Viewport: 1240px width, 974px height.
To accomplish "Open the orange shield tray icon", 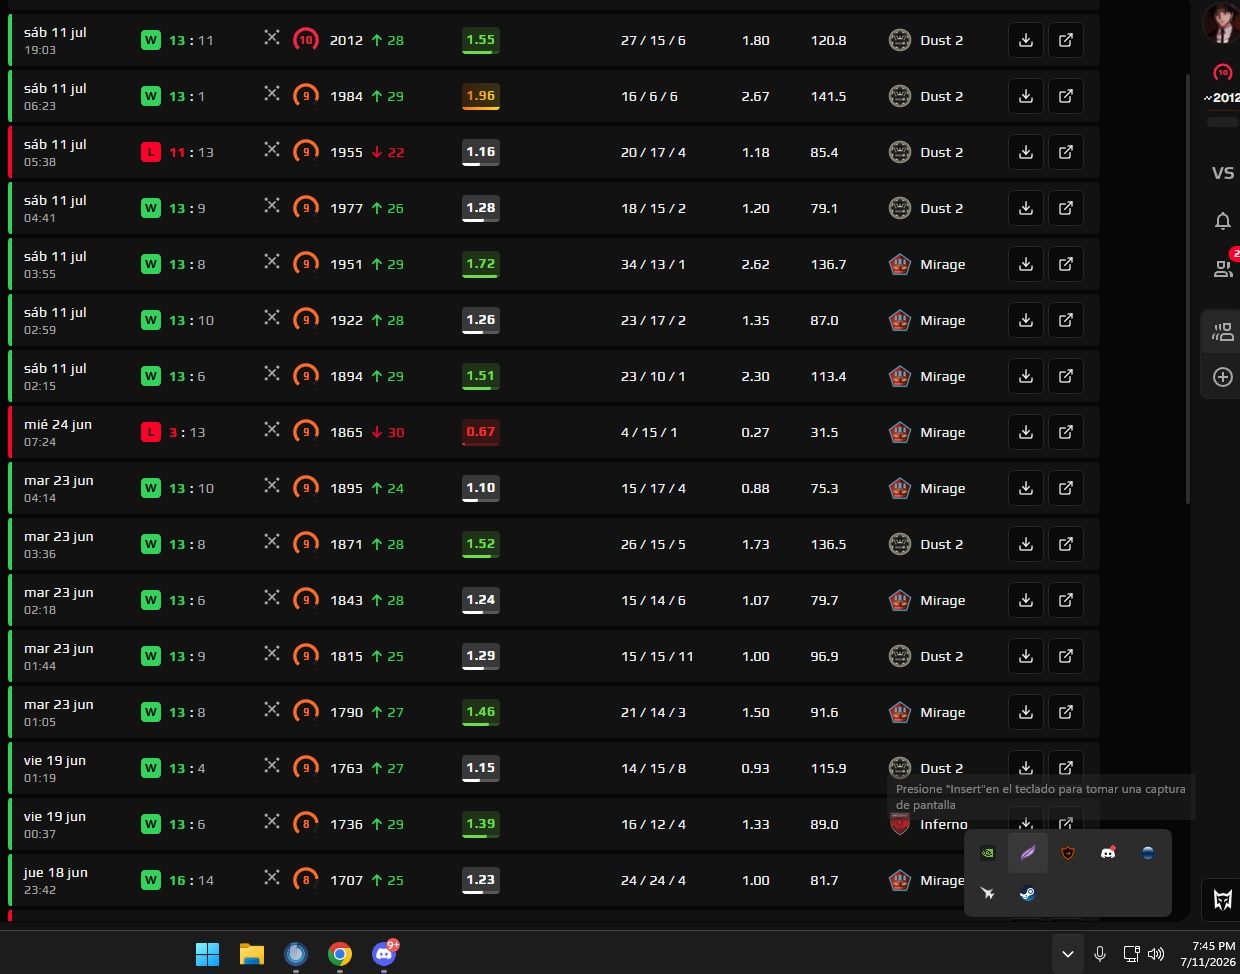I will coord(1067,853).
